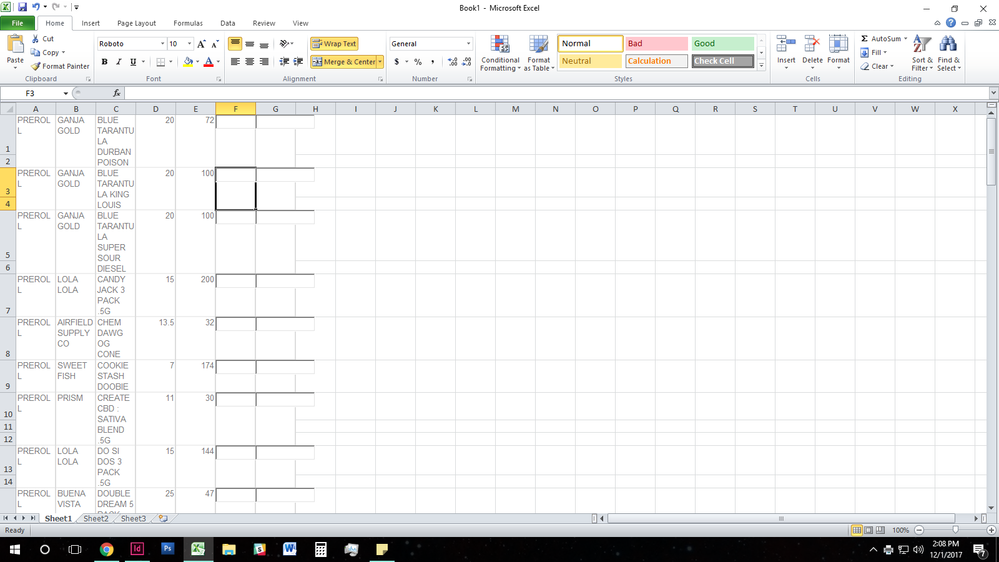Apply comma style
This screenshot has width=999, height=562.
pos(433,62)
